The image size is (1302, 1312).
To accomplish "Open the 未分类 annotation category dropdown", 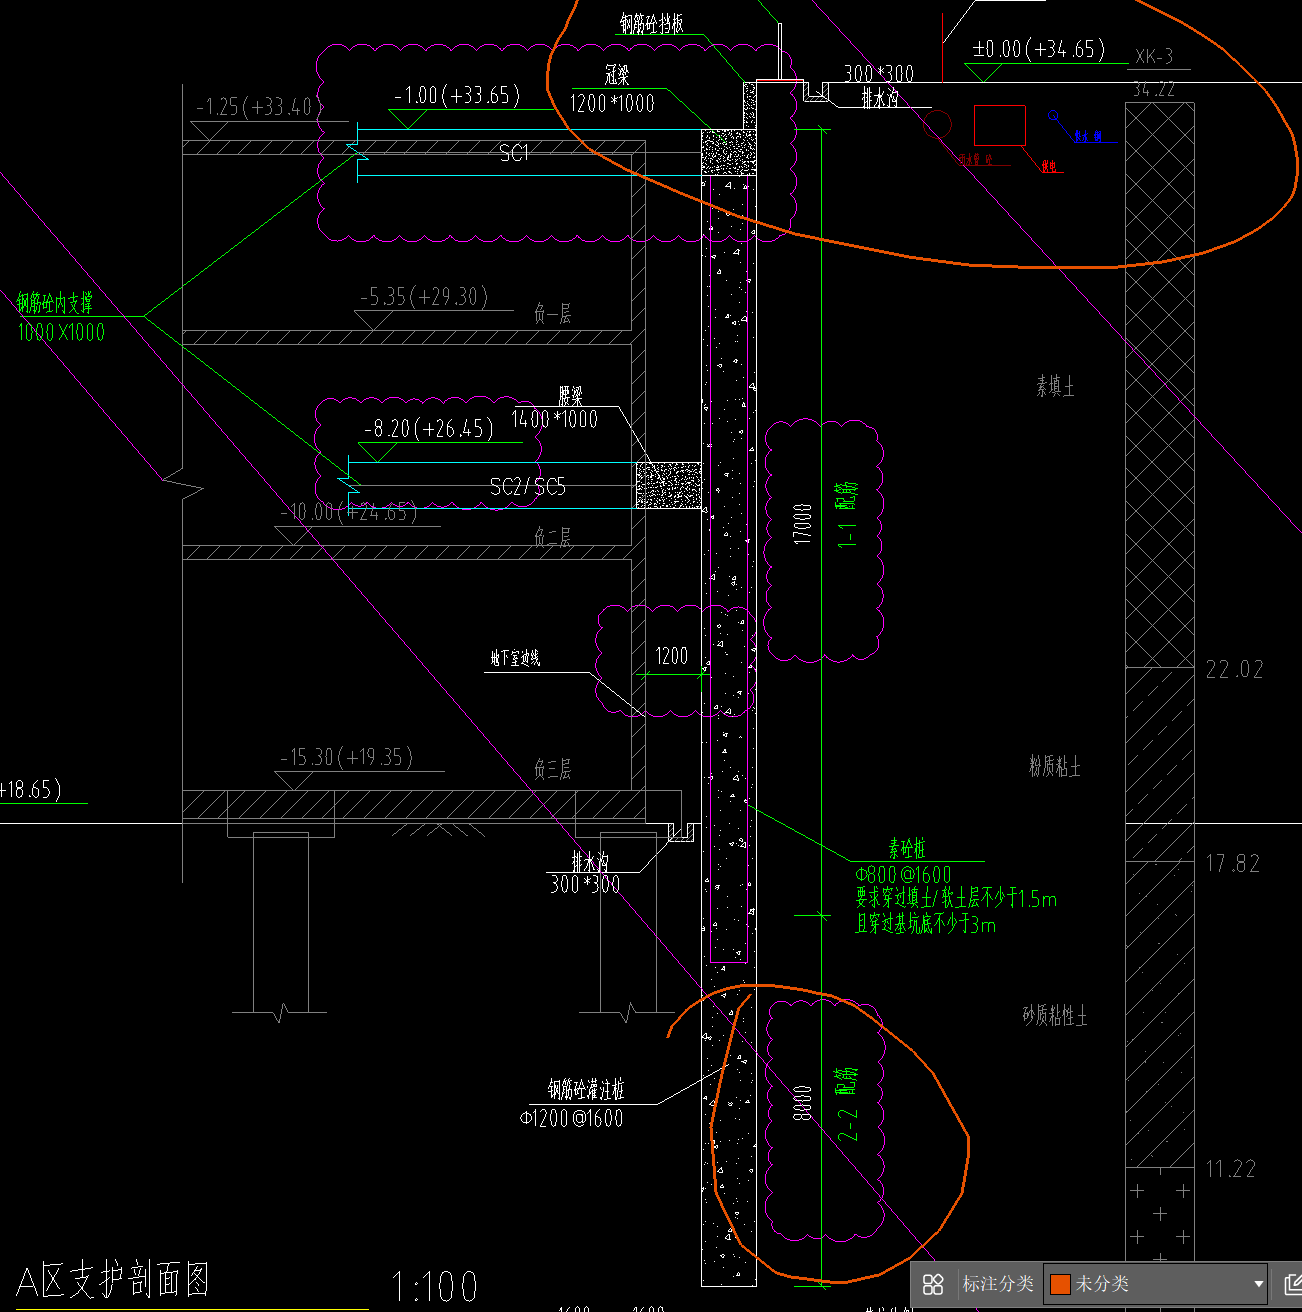I will (1156, 1284).
